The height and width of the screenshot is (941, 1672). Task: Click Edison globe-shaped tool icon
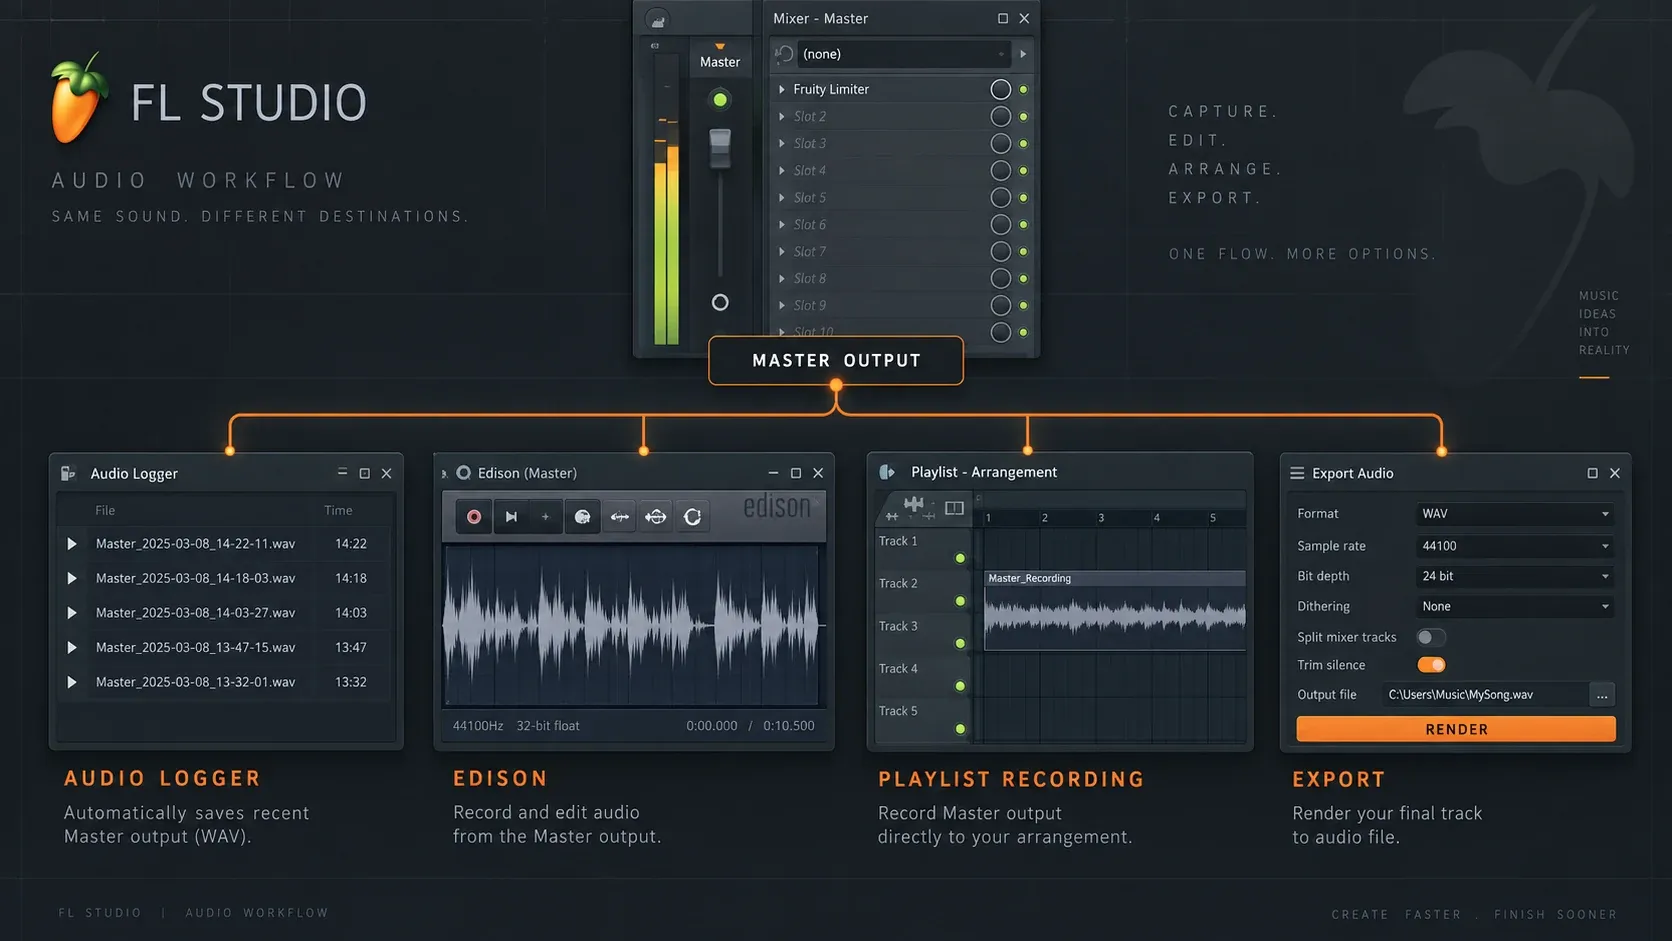(582, 517)
